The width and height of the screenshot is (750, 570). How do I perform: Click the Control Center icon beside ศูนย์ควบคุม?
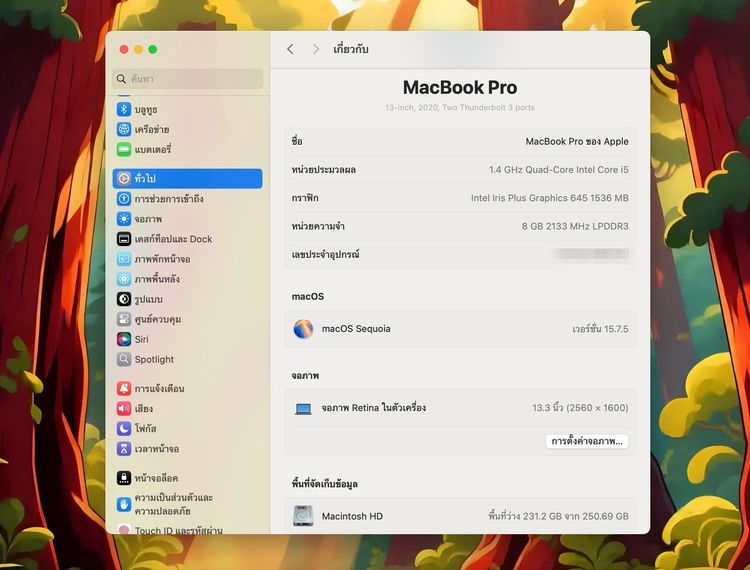pyautogui.click(x=124, y=319)
